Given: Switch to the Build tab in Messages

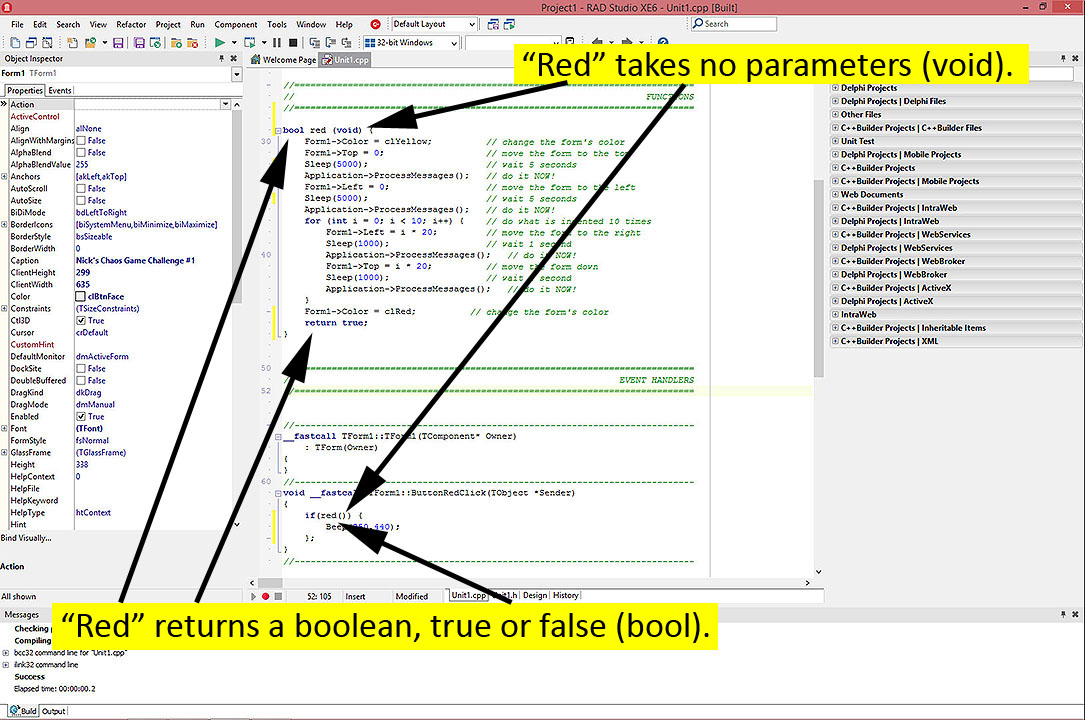Looking at the screenshot, I should [x=24, y=711].
